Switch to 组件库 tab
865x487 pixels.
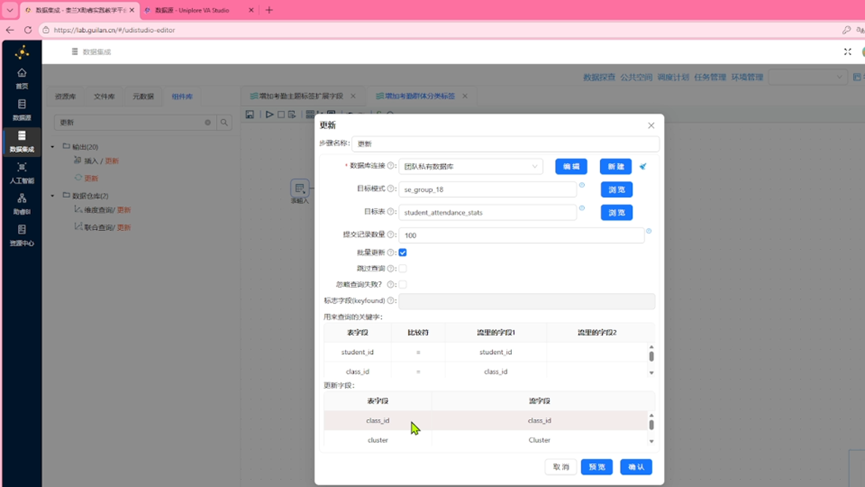tap(182, 97)
